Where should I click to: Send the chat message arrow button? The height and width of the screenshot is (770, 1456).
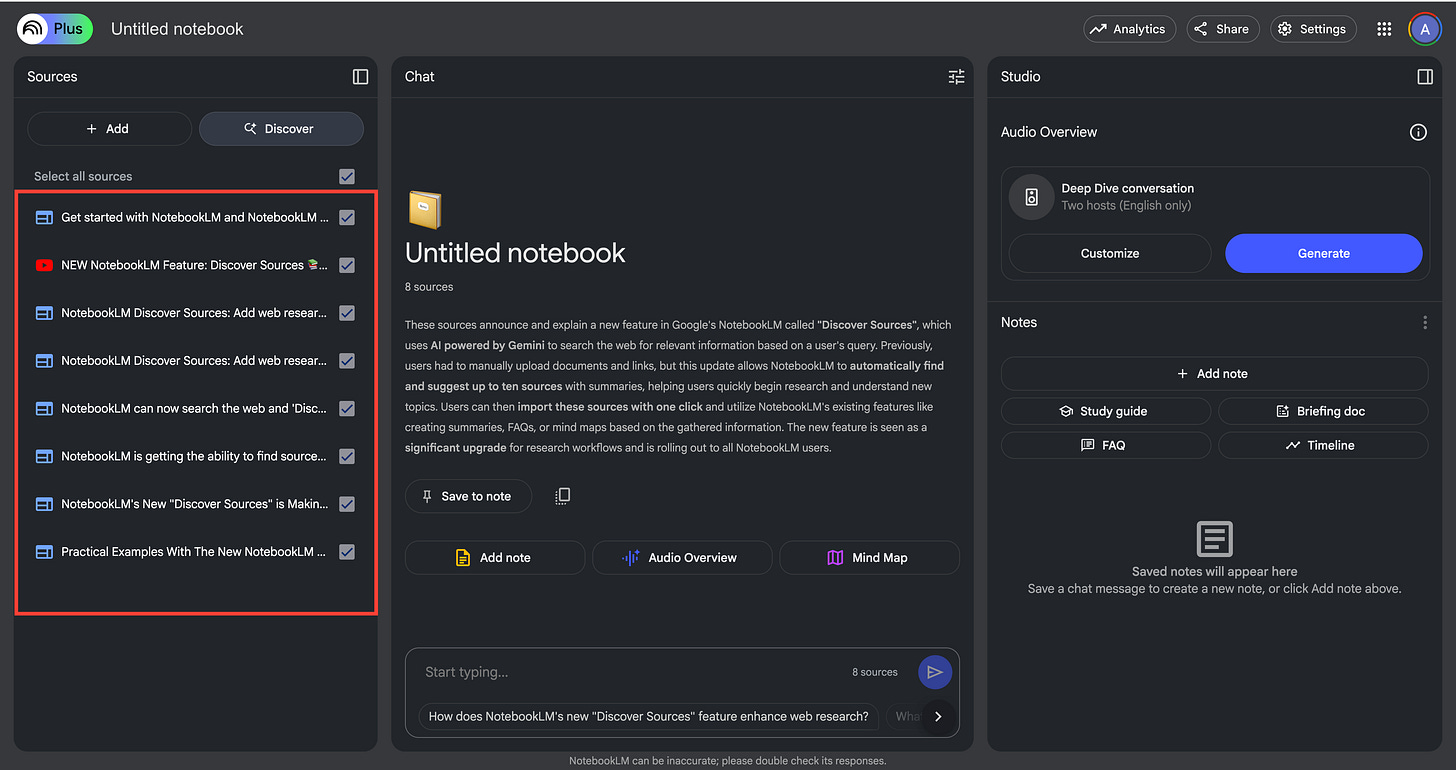point(935,672)
